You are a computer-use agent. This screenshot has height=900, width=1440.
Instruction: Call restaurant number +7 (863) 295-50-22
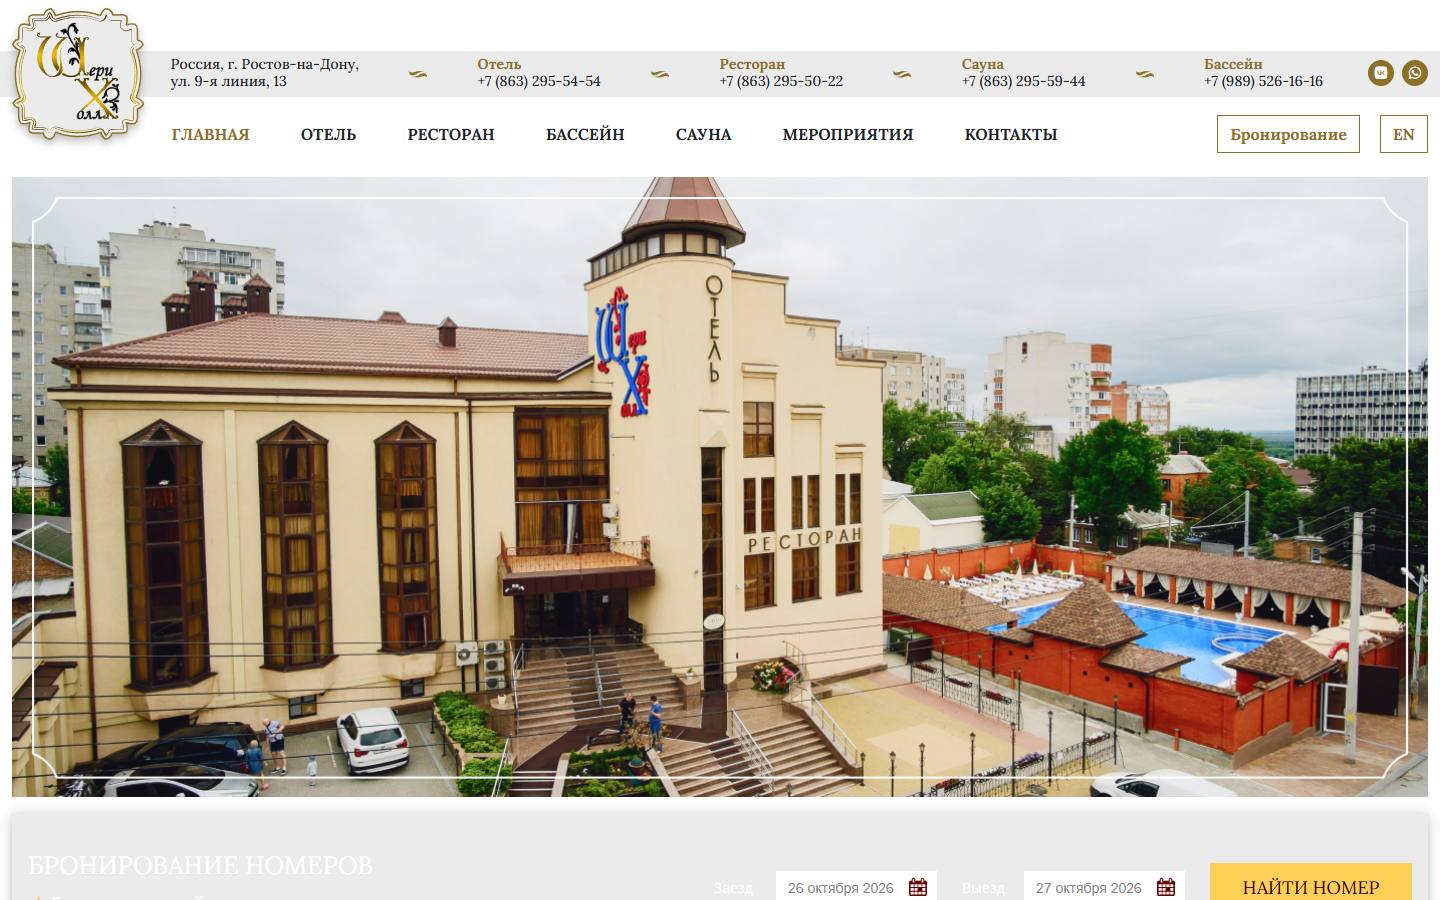[x=781, y=81]
